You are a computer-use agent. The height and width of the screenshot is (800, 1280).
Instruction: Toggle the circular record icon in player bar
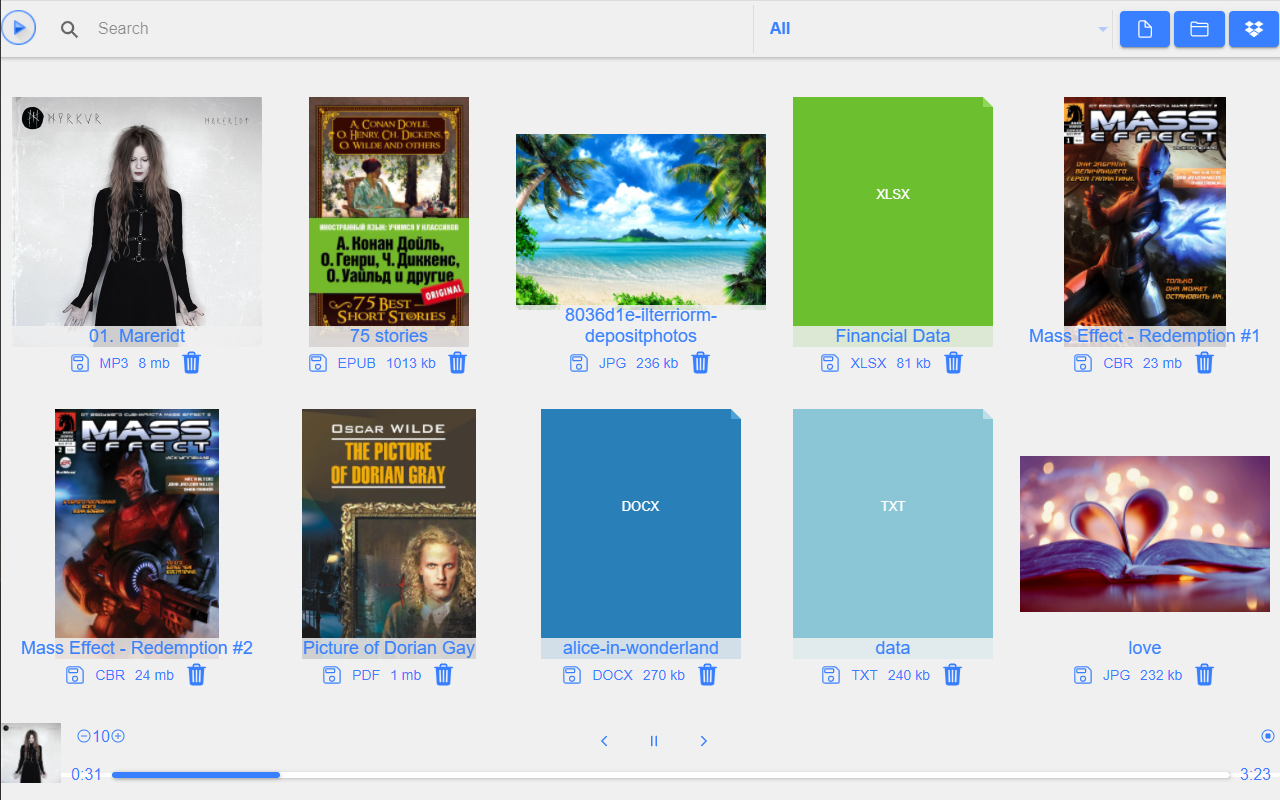click(x=1268, y=736)
